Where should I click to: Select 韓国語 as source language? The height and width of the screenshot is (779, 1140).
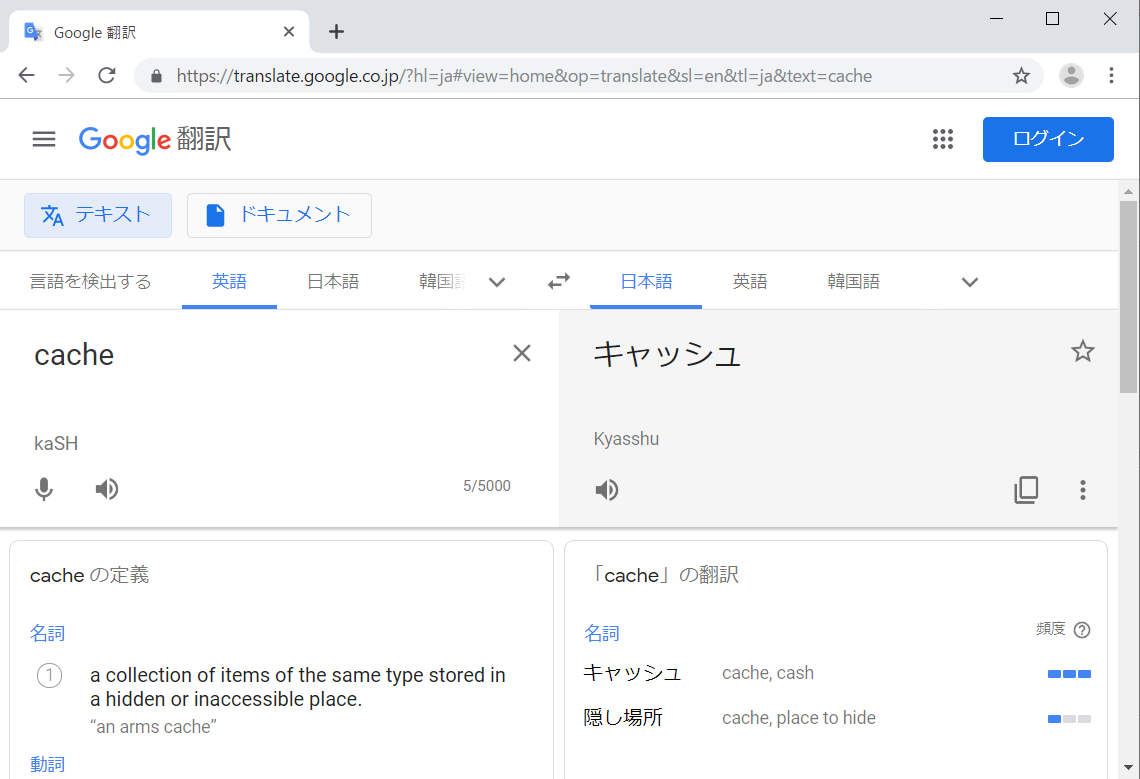point(442,281)
